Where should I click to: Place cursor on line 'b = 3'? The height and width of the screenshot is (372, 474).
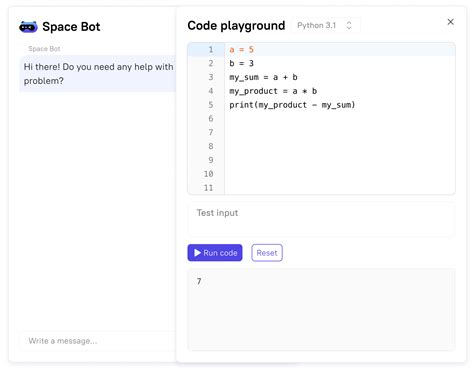[x=241, y=63]
